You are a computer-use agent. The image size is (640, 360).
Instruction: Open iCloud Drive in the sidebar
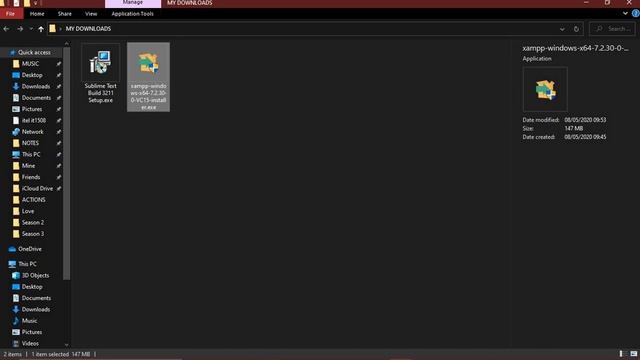37,189
